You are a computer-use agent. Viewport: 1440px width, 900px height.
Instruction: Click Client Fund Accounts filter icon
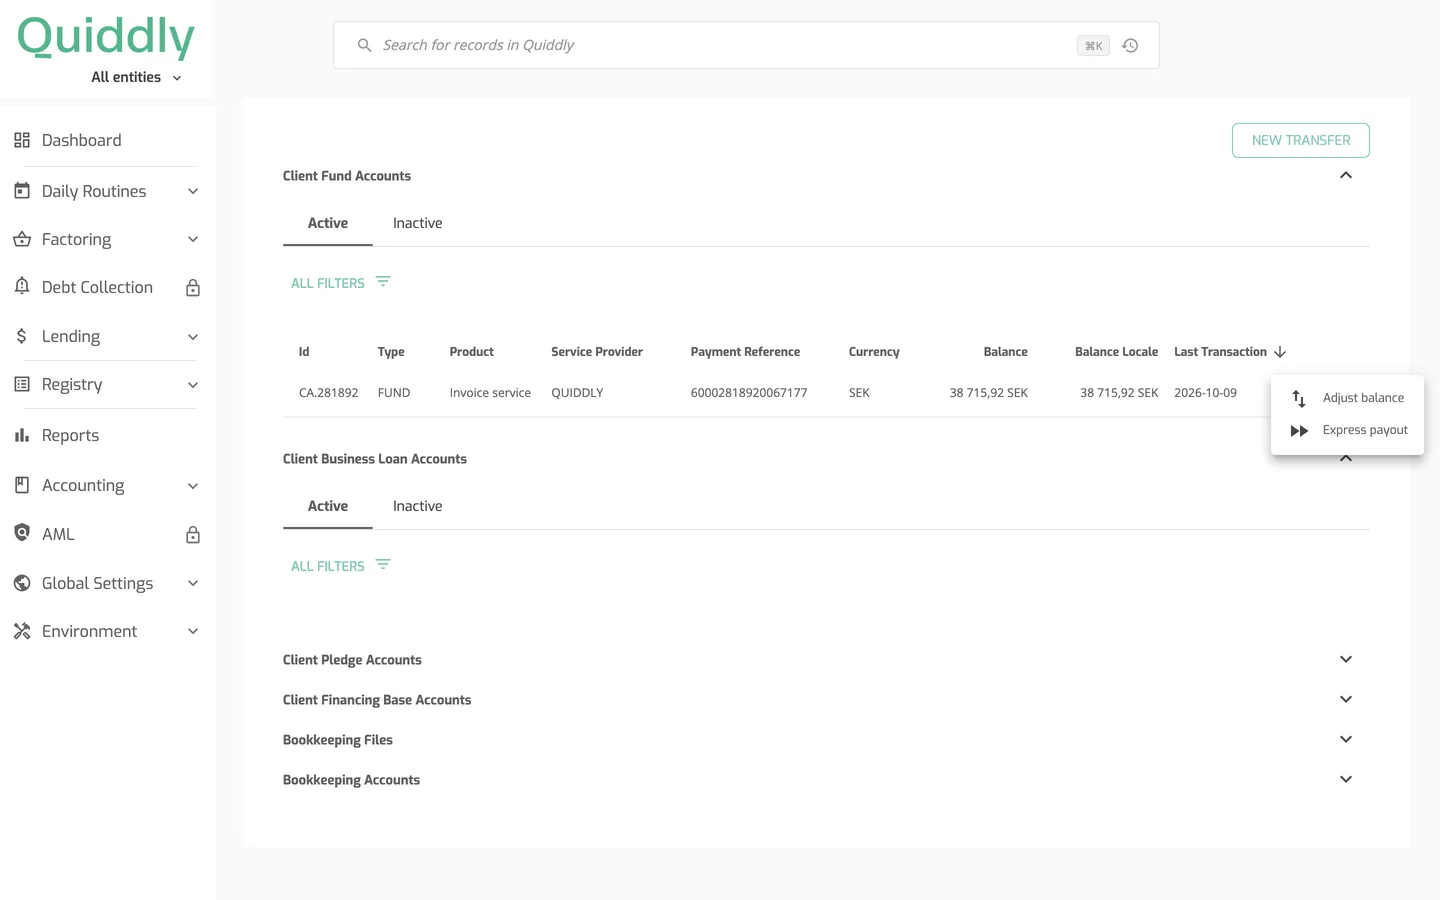[383, 282]
